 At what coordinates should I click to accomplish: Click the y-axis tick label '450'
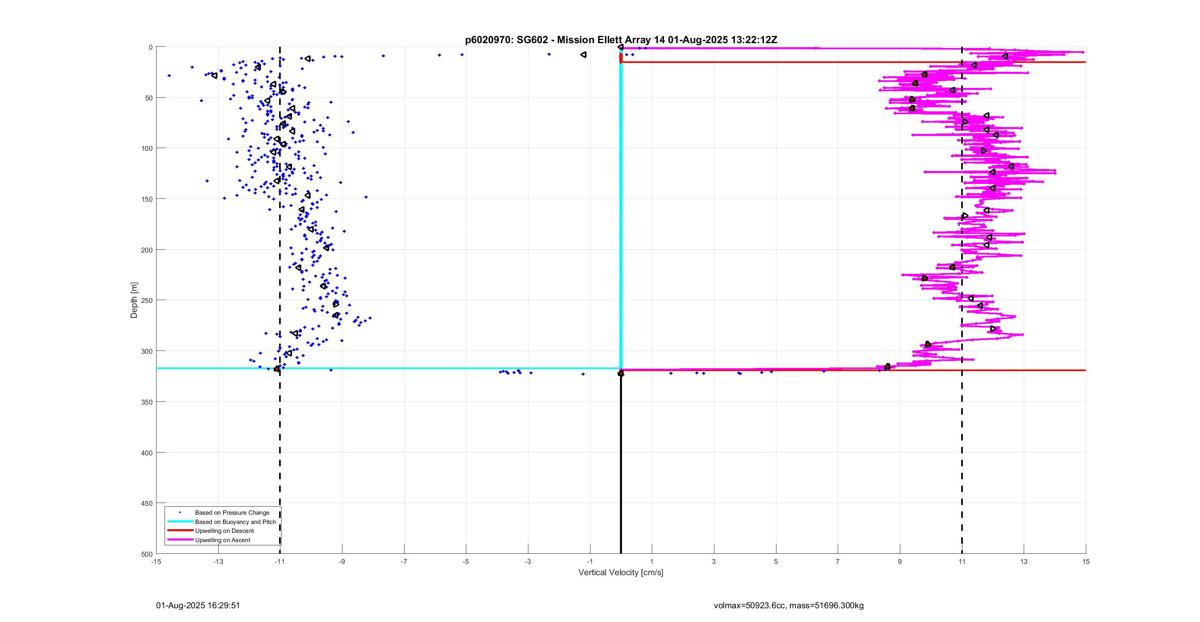[146, 503]
